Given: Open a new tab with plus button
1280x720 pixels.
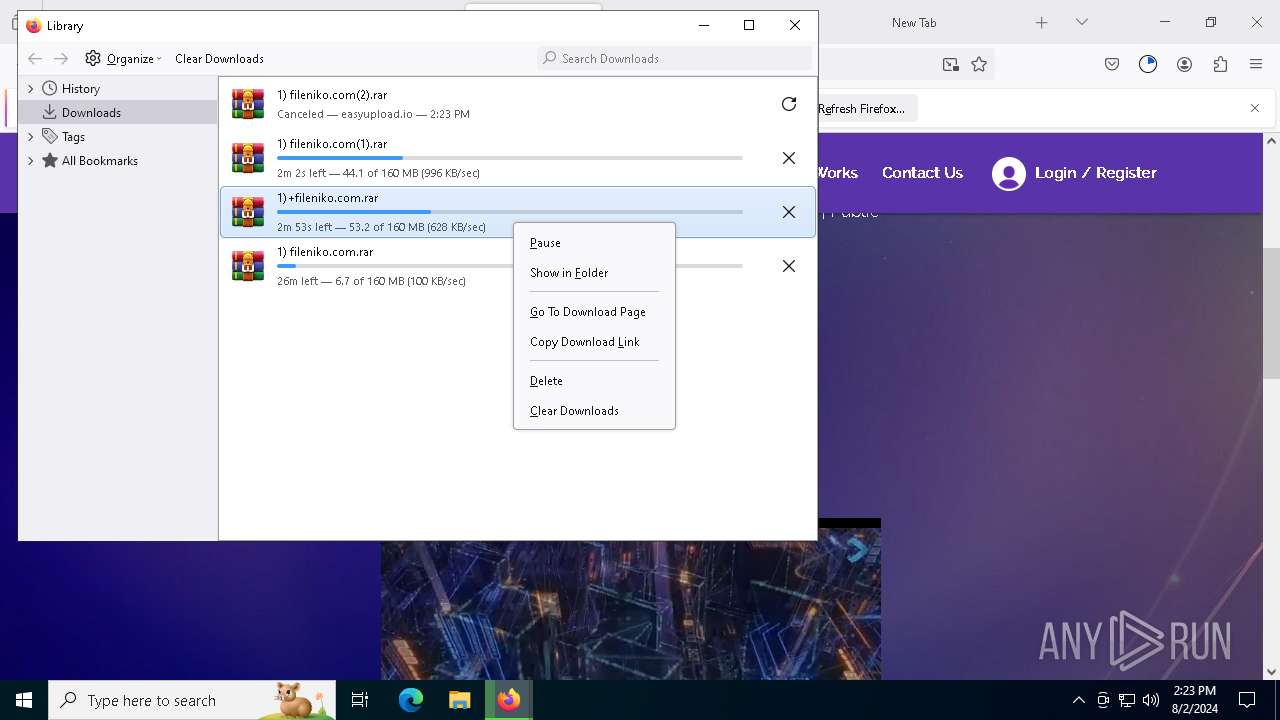Looking at the screenshot, I should [x=1041, y=22].
